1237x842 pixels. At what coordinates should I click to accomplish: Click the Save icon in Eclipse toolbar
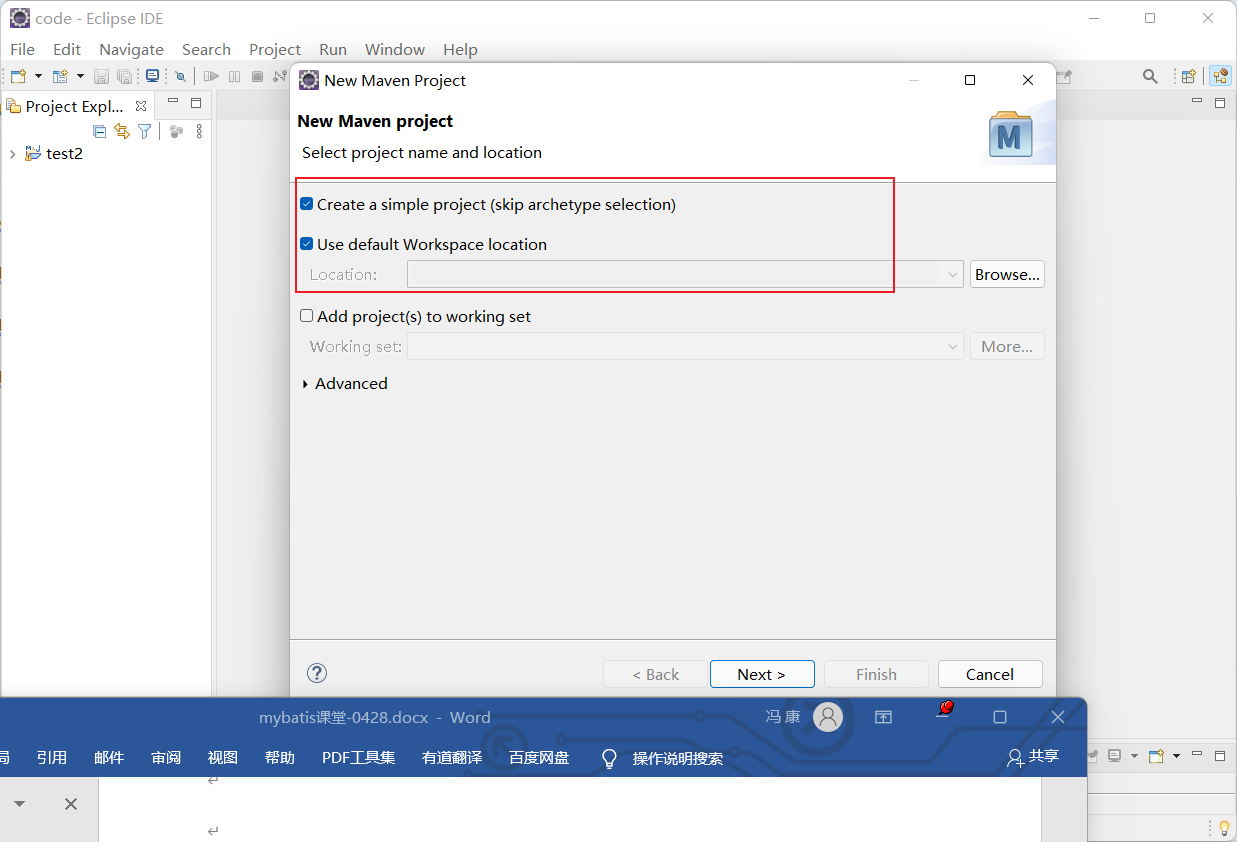pyautogui.click(x=101, y=76)
